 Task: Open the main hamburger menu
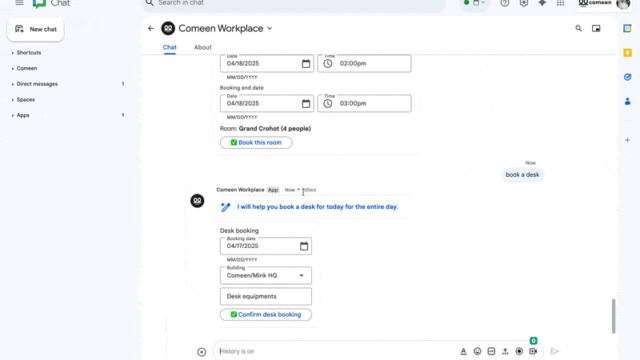19,3
